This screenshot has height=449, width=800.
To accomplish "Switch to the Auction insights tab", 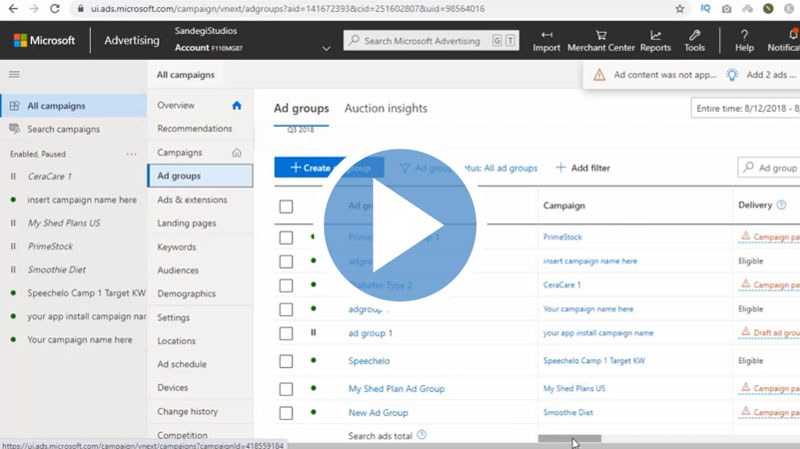I will point(386,108).
